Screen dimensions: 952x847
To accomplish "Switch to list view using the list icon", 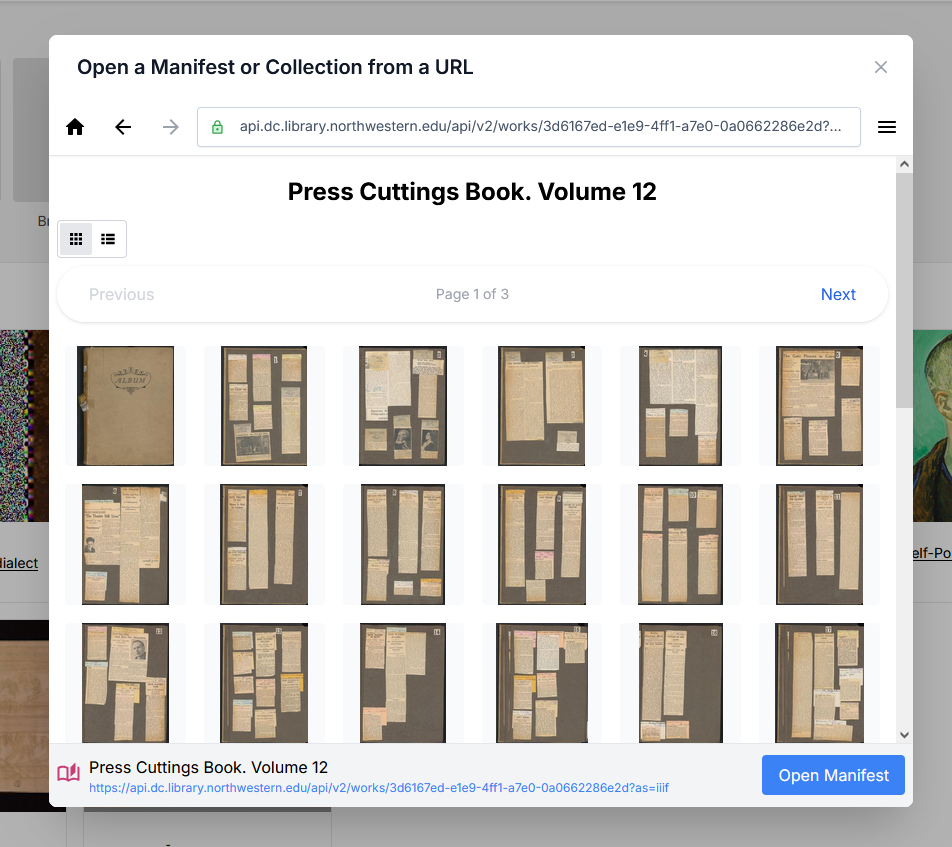I will 107,238.
